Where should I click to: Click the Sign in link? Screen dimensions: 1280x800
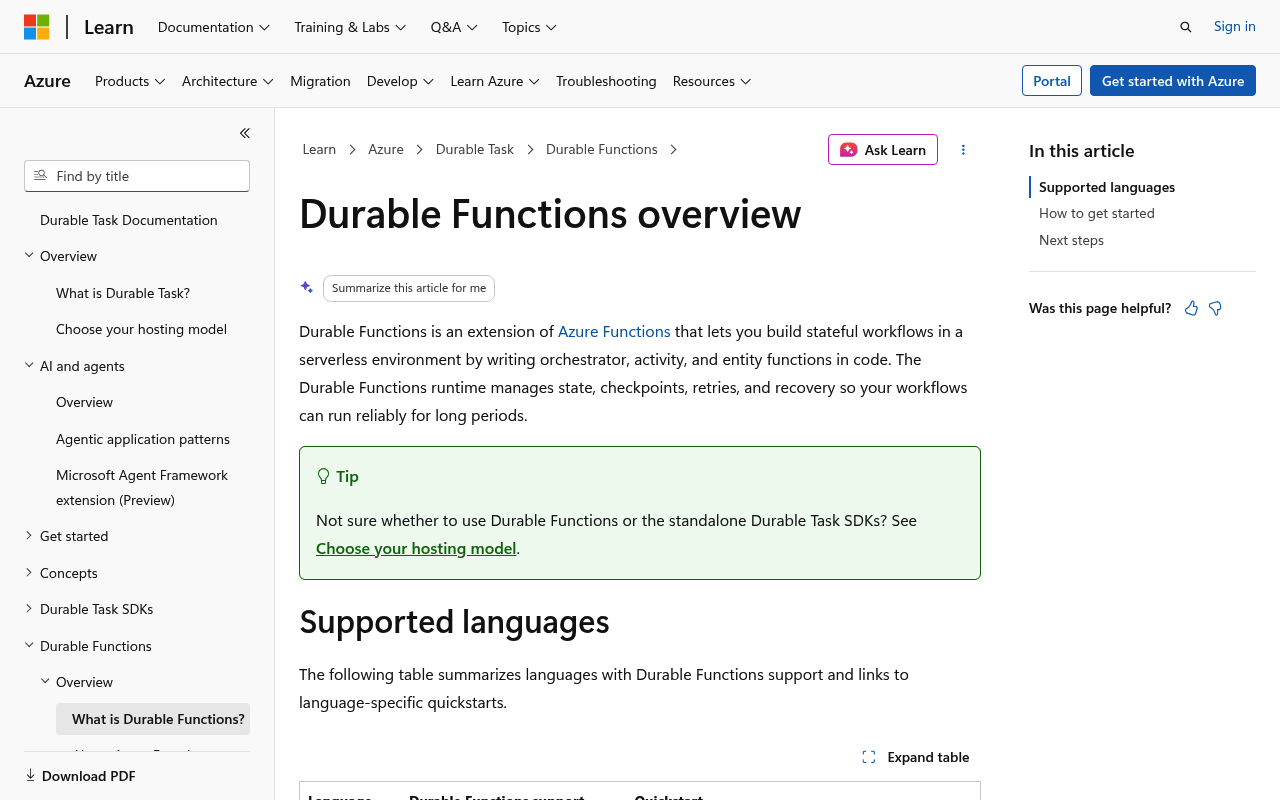point(1234,26)
